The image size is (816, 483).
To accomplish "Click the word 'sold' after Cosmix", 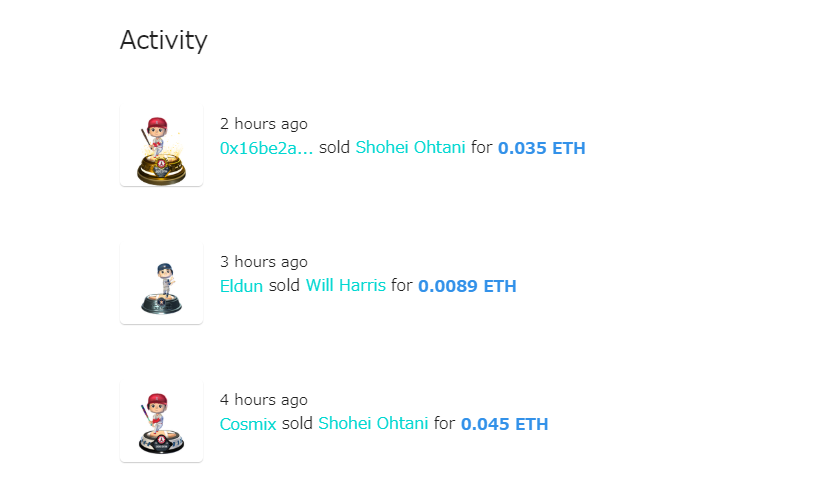I will coord(297,423).
